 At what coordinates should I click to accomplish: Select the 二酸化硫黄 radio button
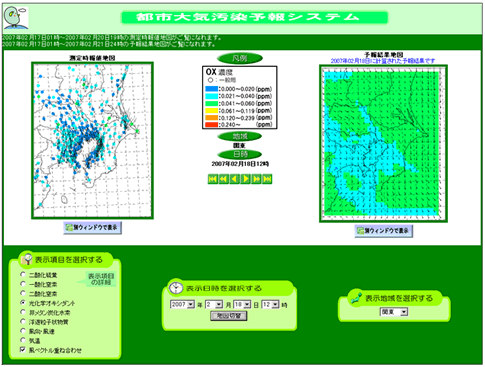(x=23, y=275)
